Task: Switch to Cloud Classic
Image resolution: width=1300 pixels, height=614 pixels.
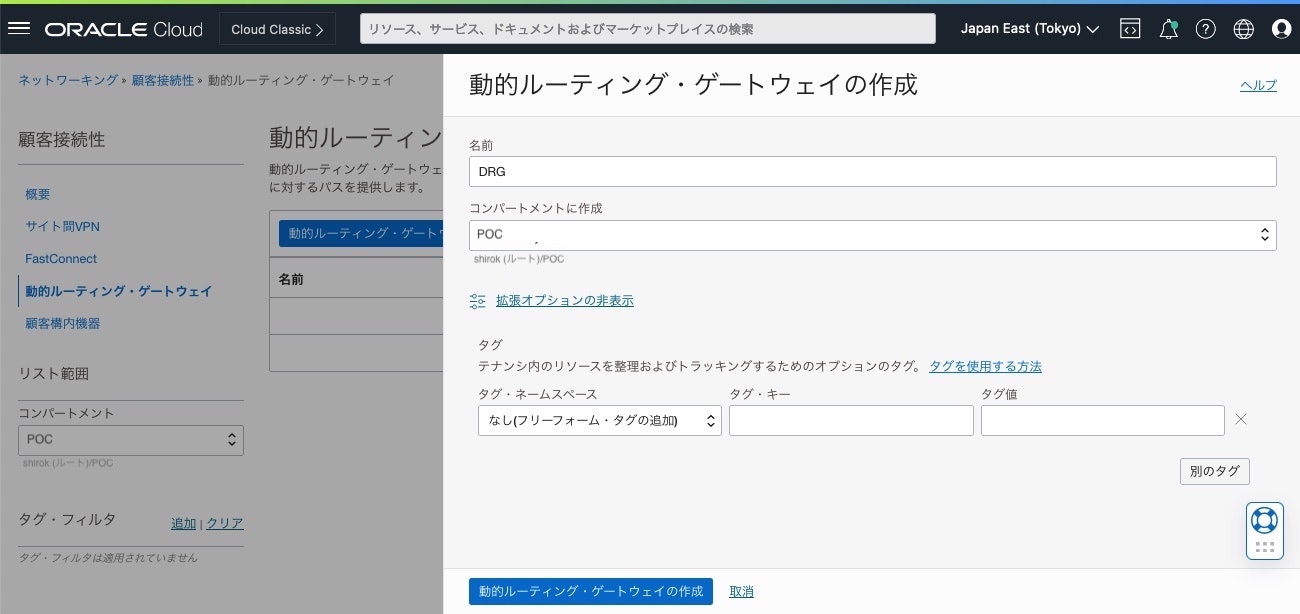Action: pyautogui.click(x=277, y=29)
